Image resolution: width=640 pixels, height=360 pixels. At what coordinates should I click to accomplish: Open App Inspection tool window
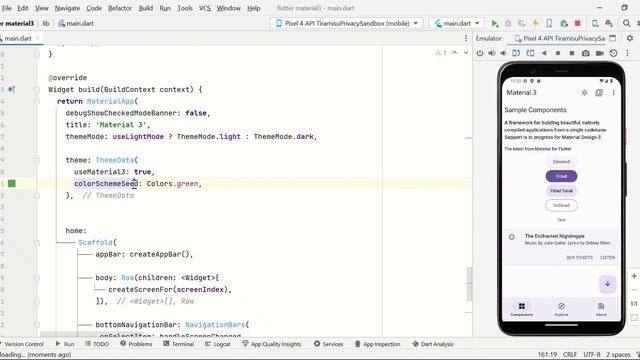377,344
